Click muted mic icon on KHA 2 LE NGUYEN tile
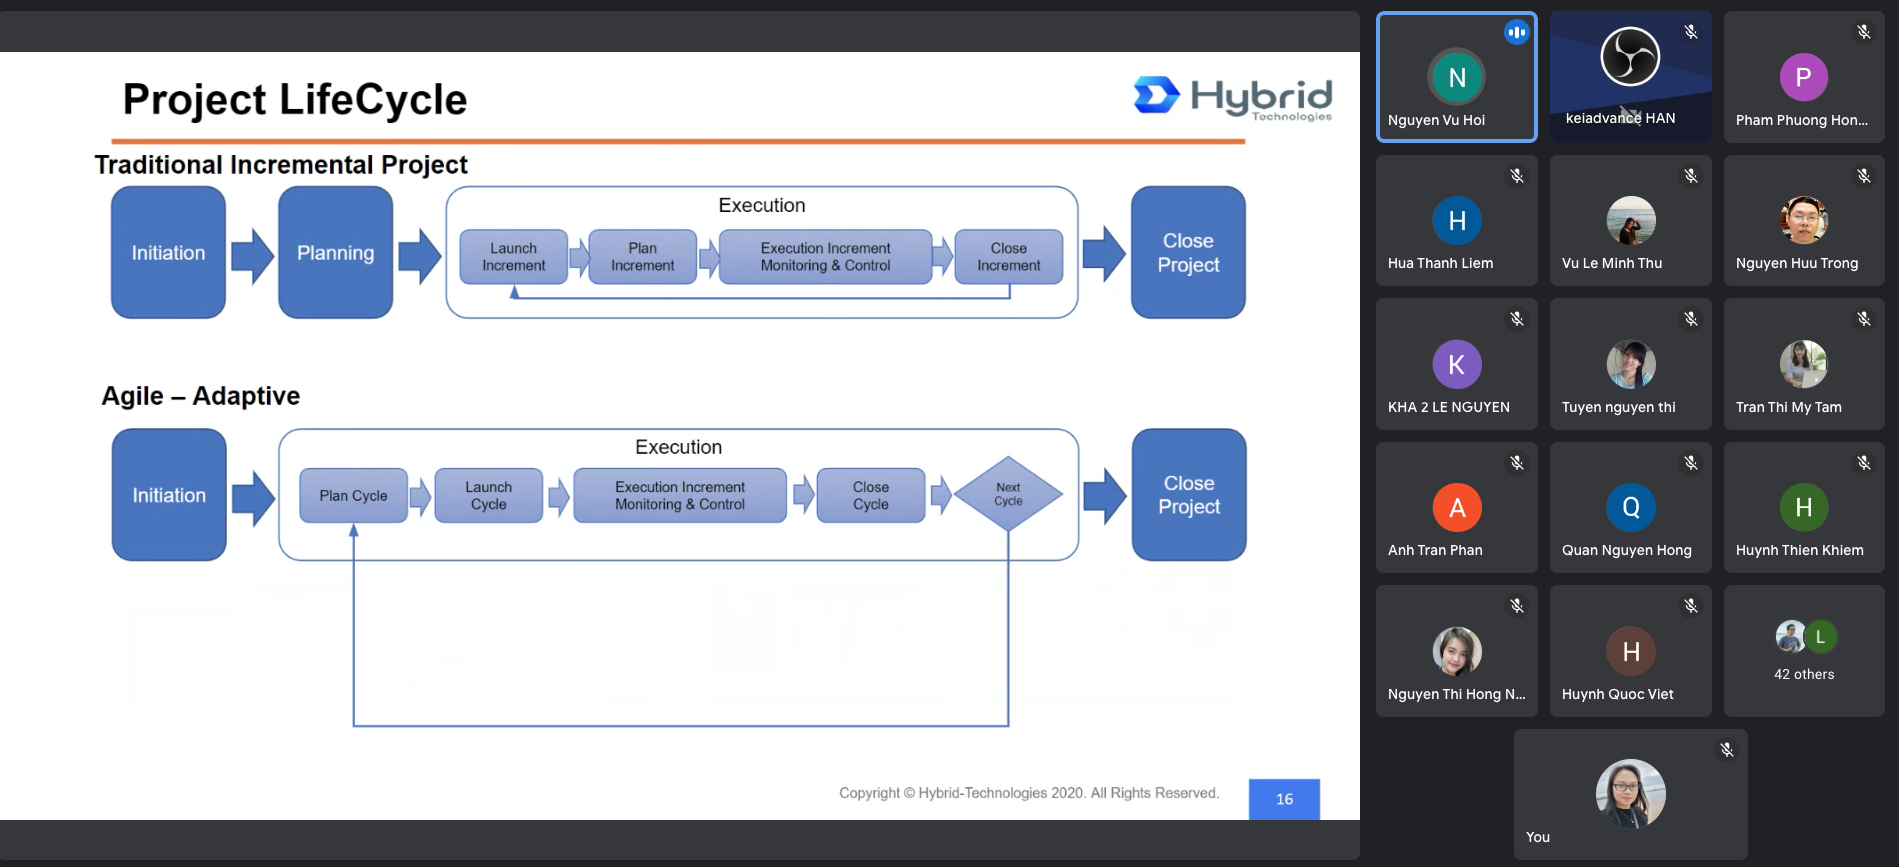The height and width of the screenshot is (867, 1899). (x=1517, y=319)
